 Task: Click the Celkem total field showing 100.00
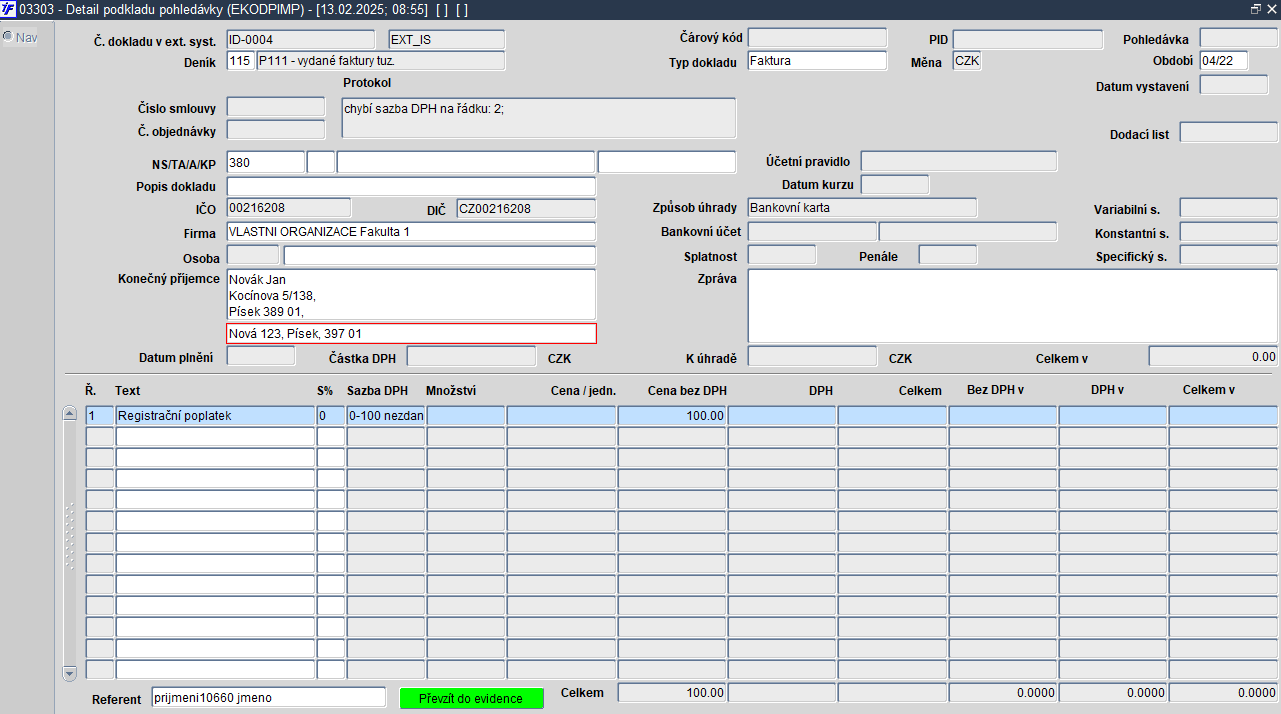tap(672, 692)
